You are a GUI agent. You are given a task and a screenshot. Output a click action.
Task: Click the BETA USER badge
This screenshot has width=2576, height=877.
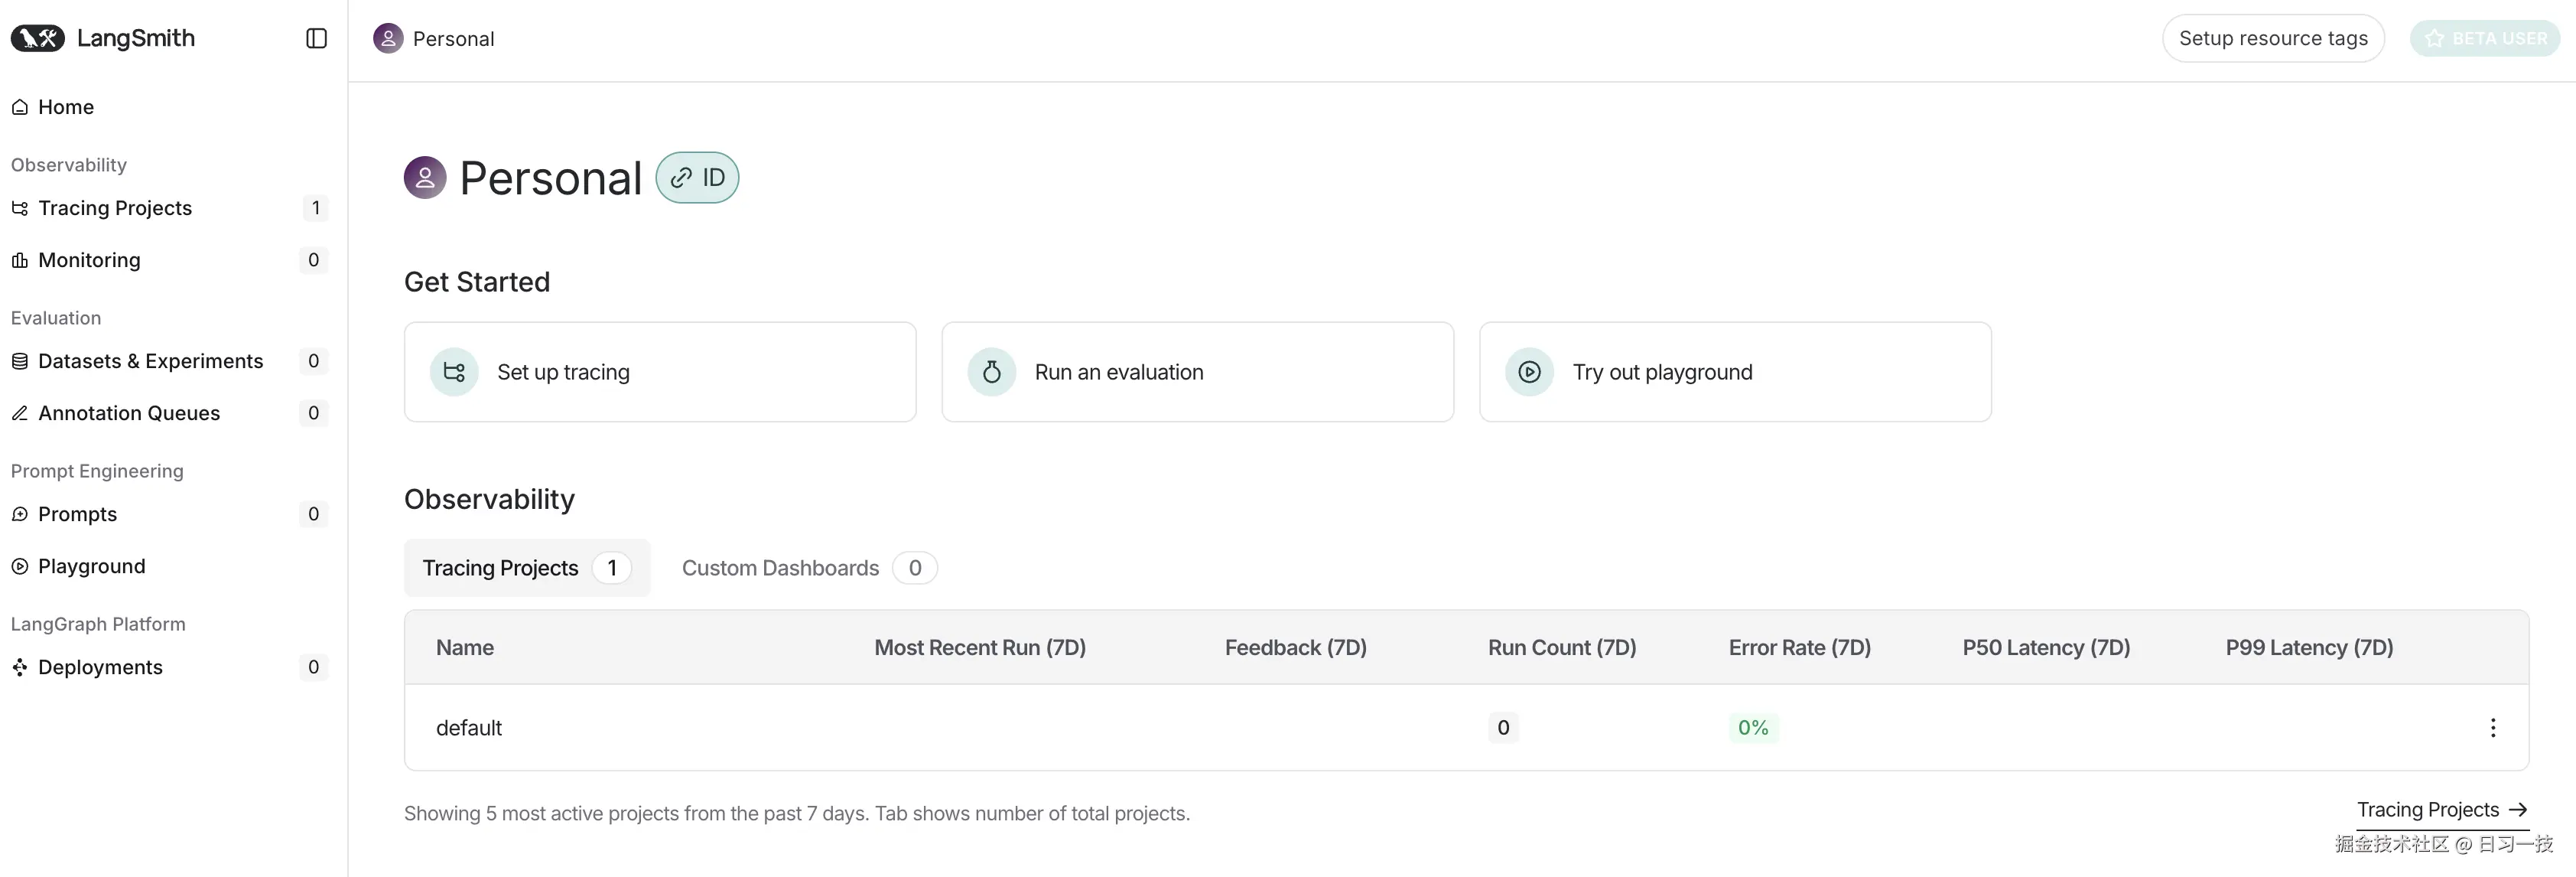tap(2485, 38)
